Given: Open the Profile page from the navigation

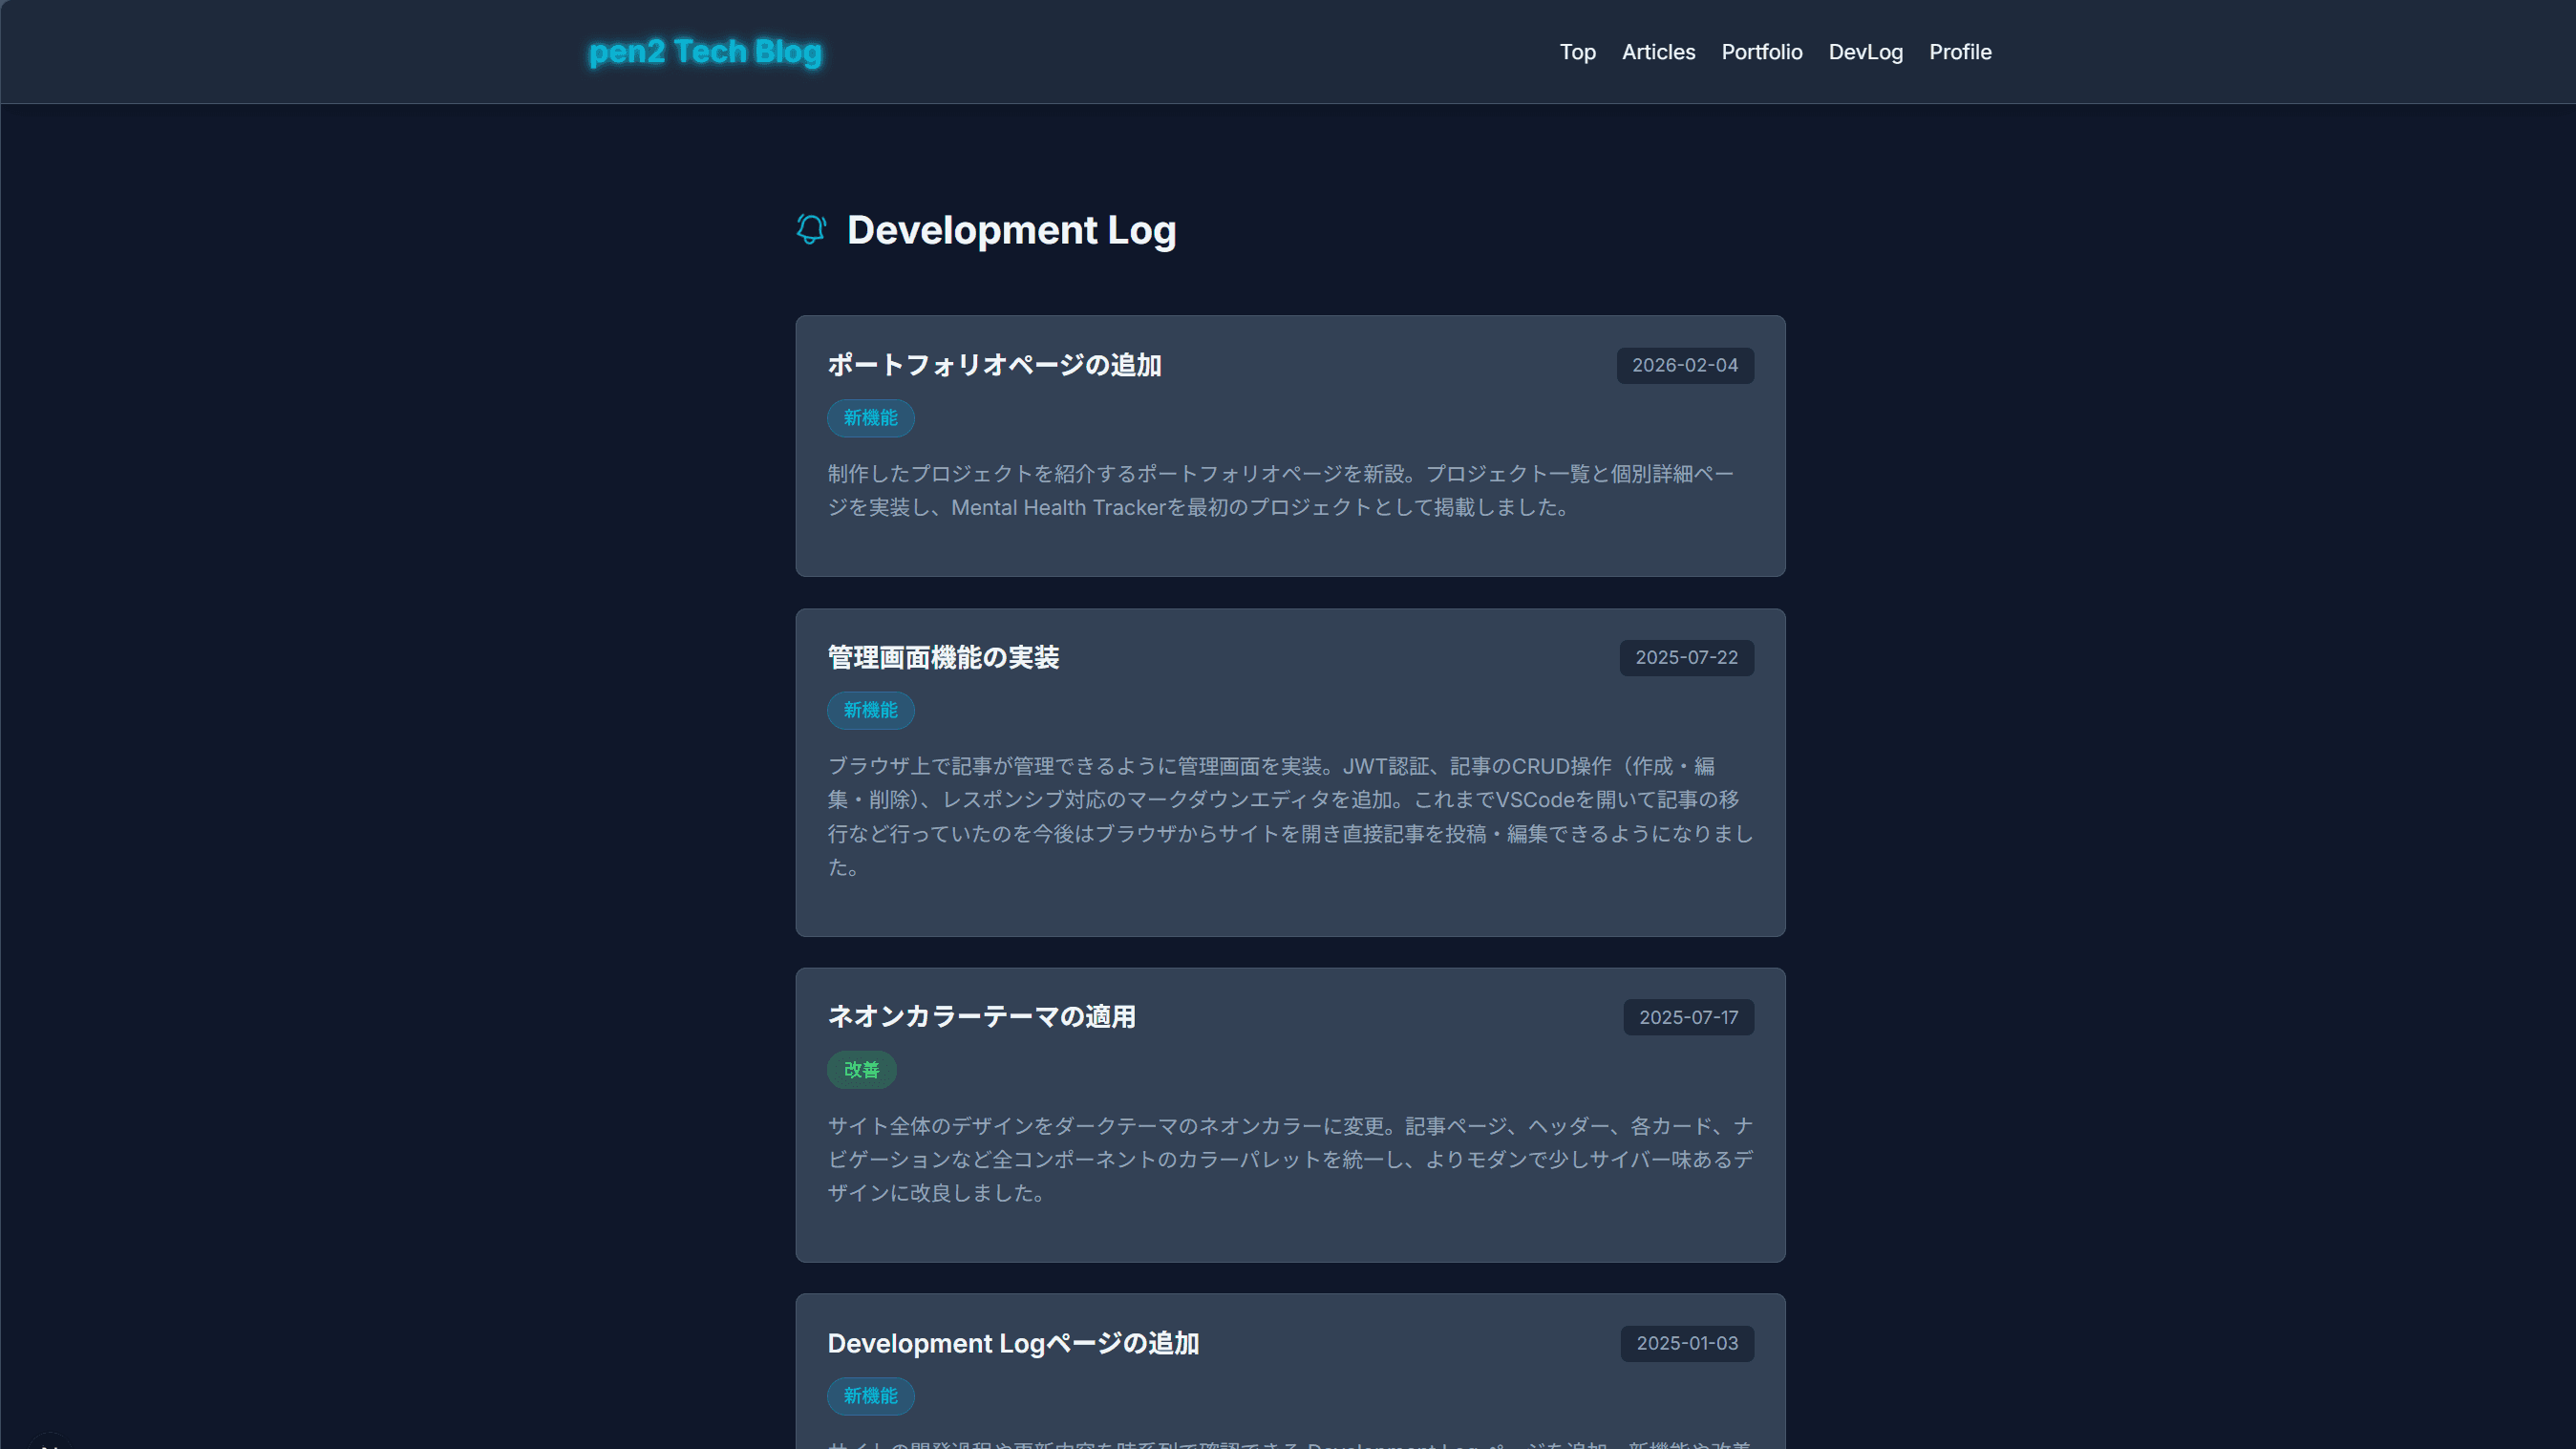Looking at the screenshot, I should [1960, 51].
